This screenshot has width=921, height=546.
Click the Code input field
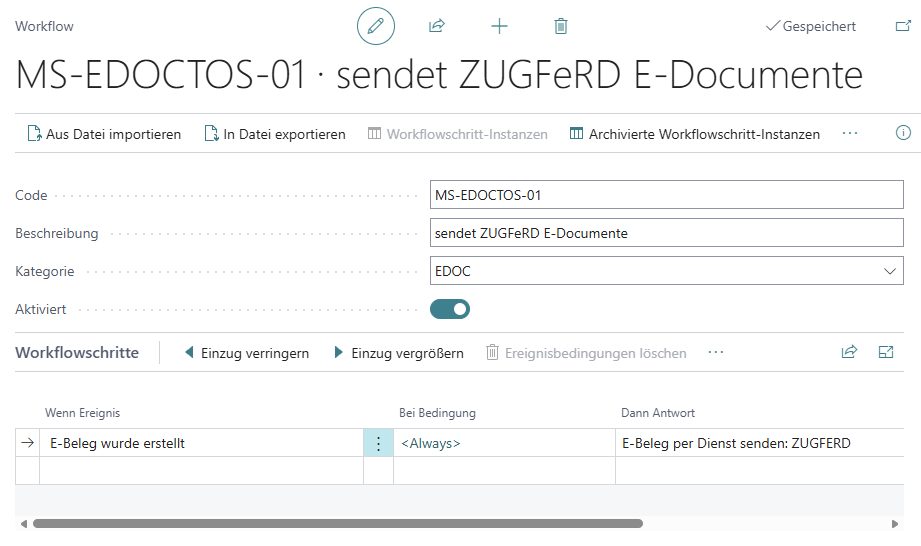667,195
